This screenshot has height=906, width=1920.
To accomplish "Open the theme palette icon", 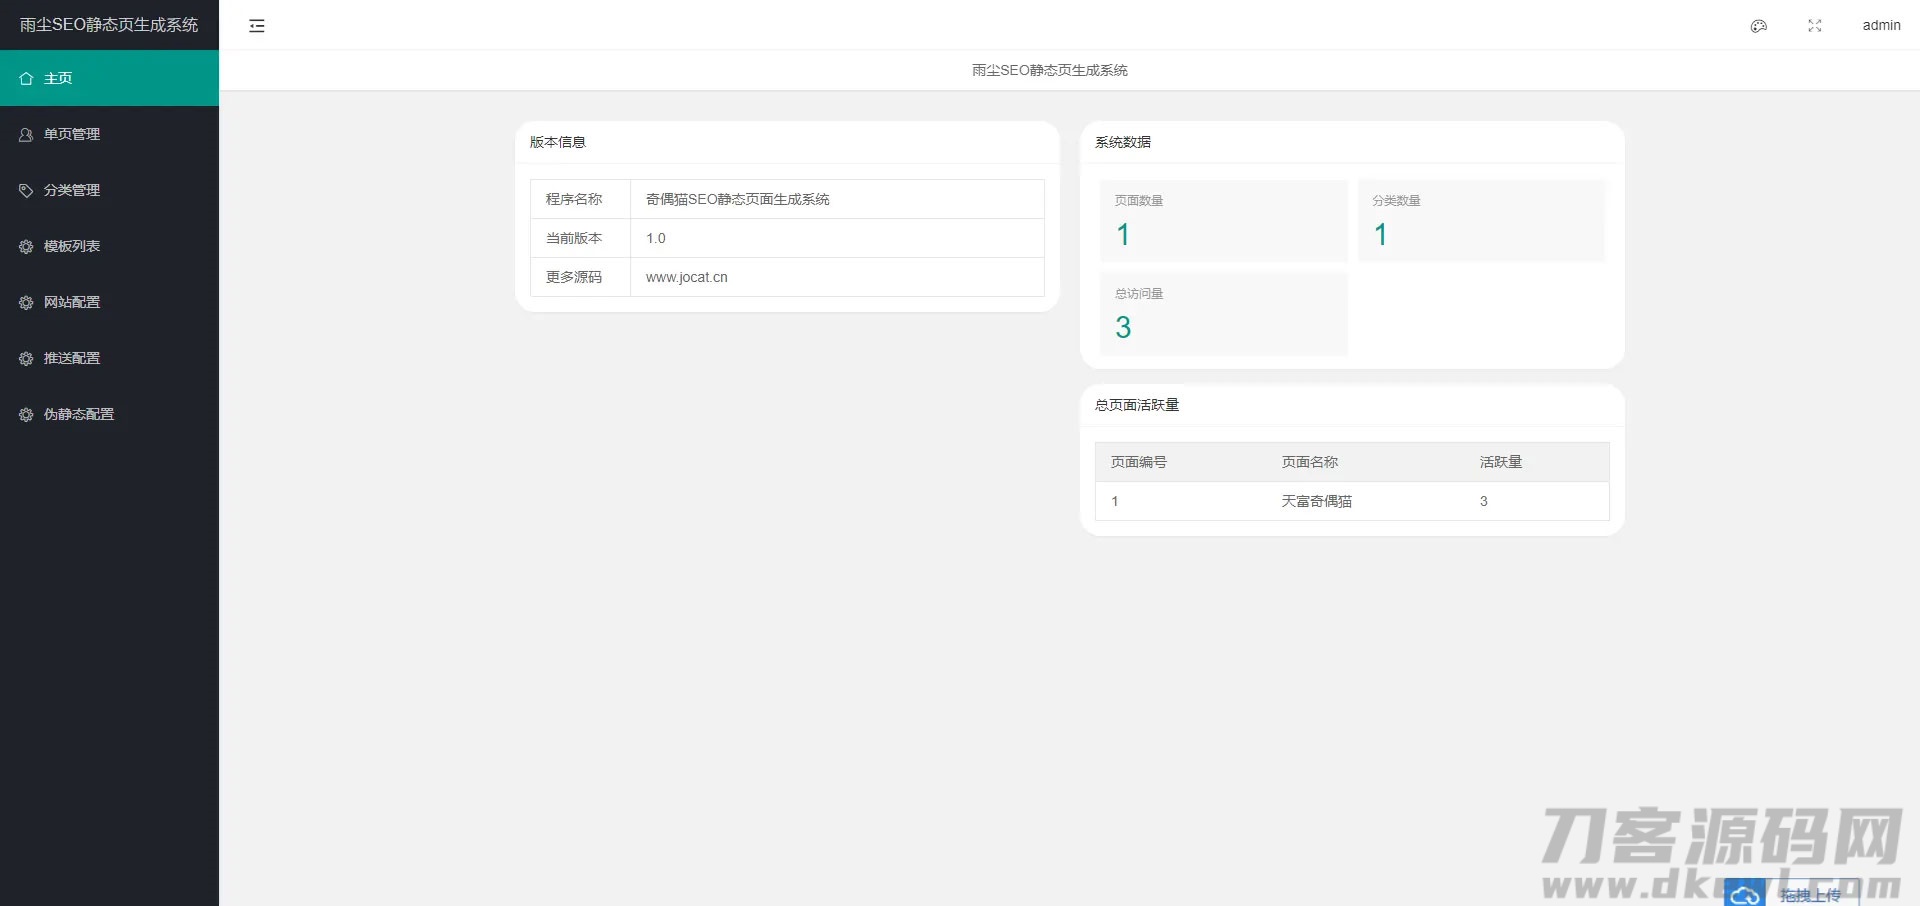I will click(1758, 26).
